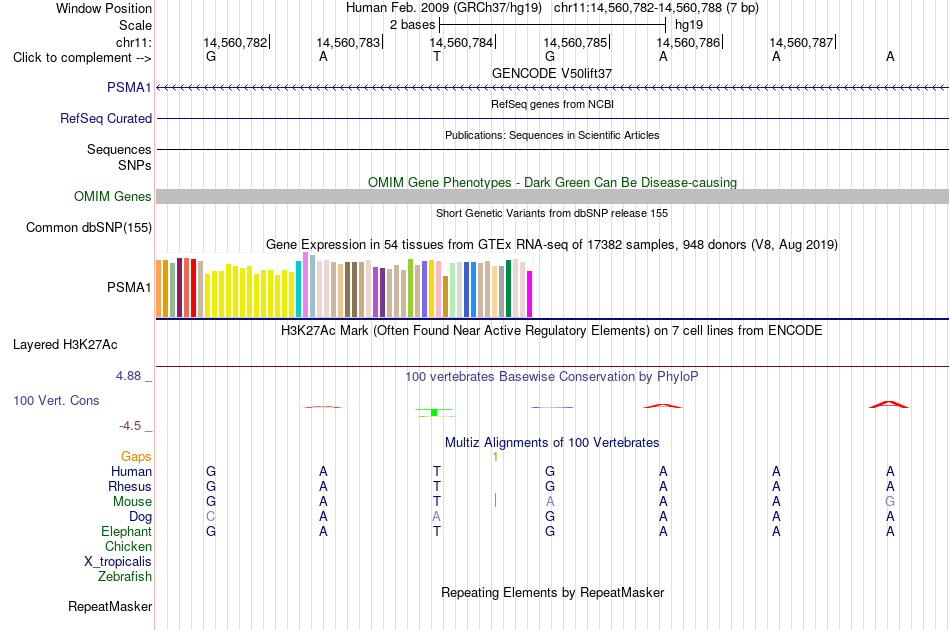Open the RefSeq Curated track label
Viewport: 950px width, 630px height.
106,118
